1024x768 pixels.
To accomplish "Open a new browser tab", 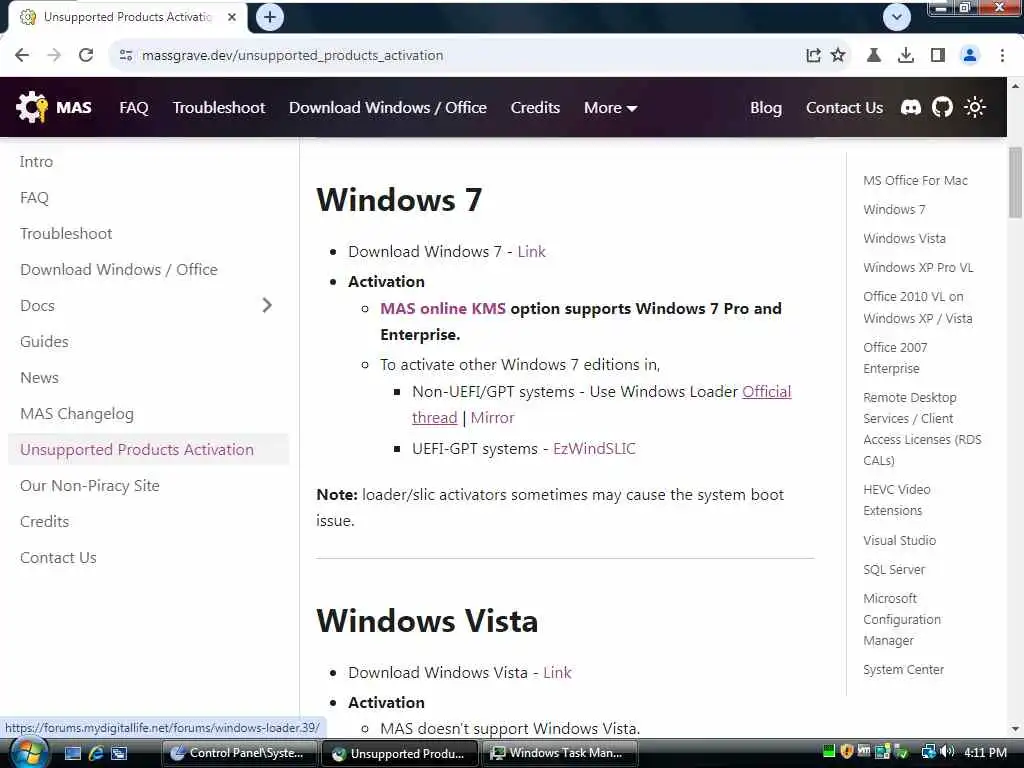I will coord(270,17).
